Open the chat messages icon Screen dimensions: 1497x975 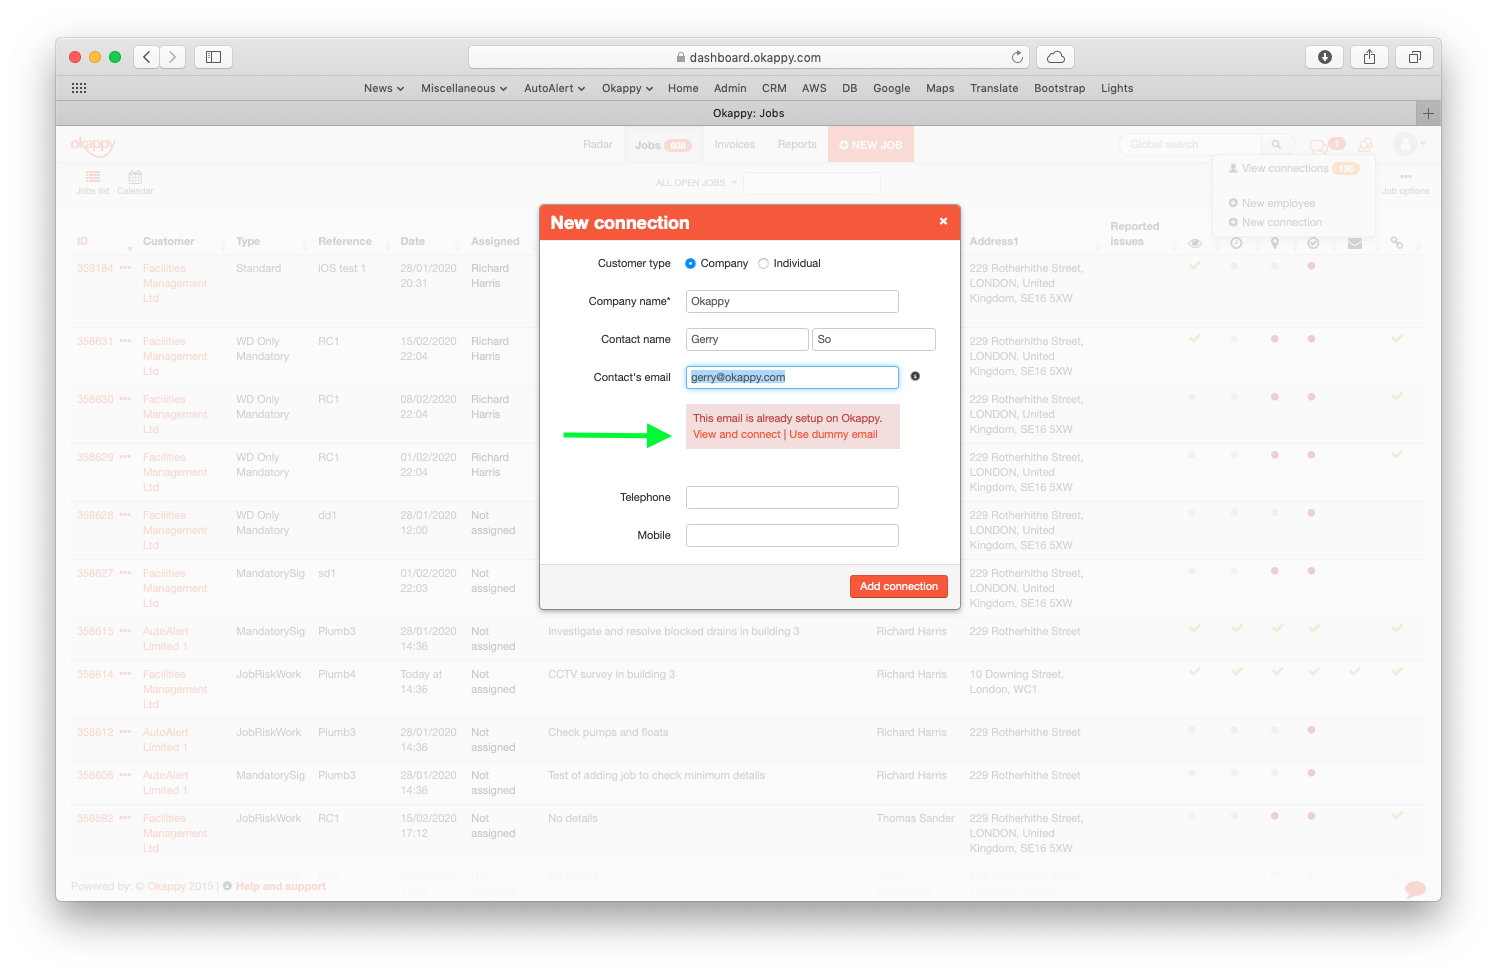[x=1319, y=146]
